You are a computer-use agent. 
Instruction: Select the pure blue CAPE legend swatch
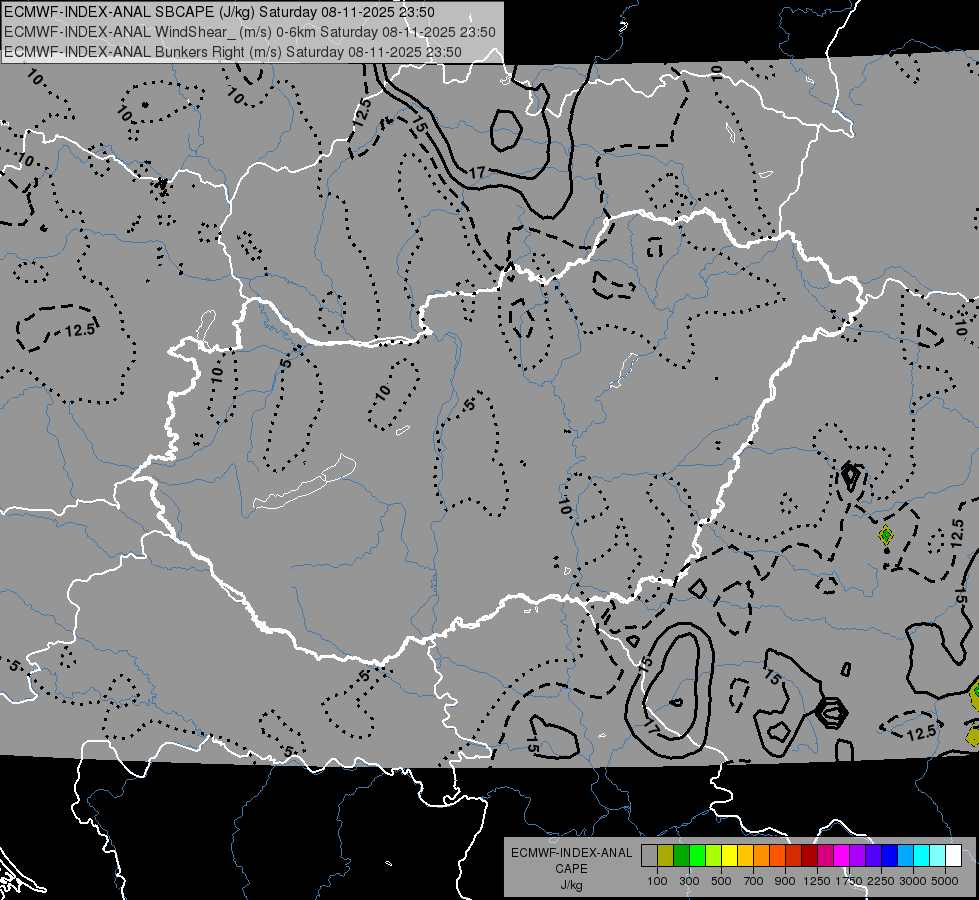coord(889,855)
